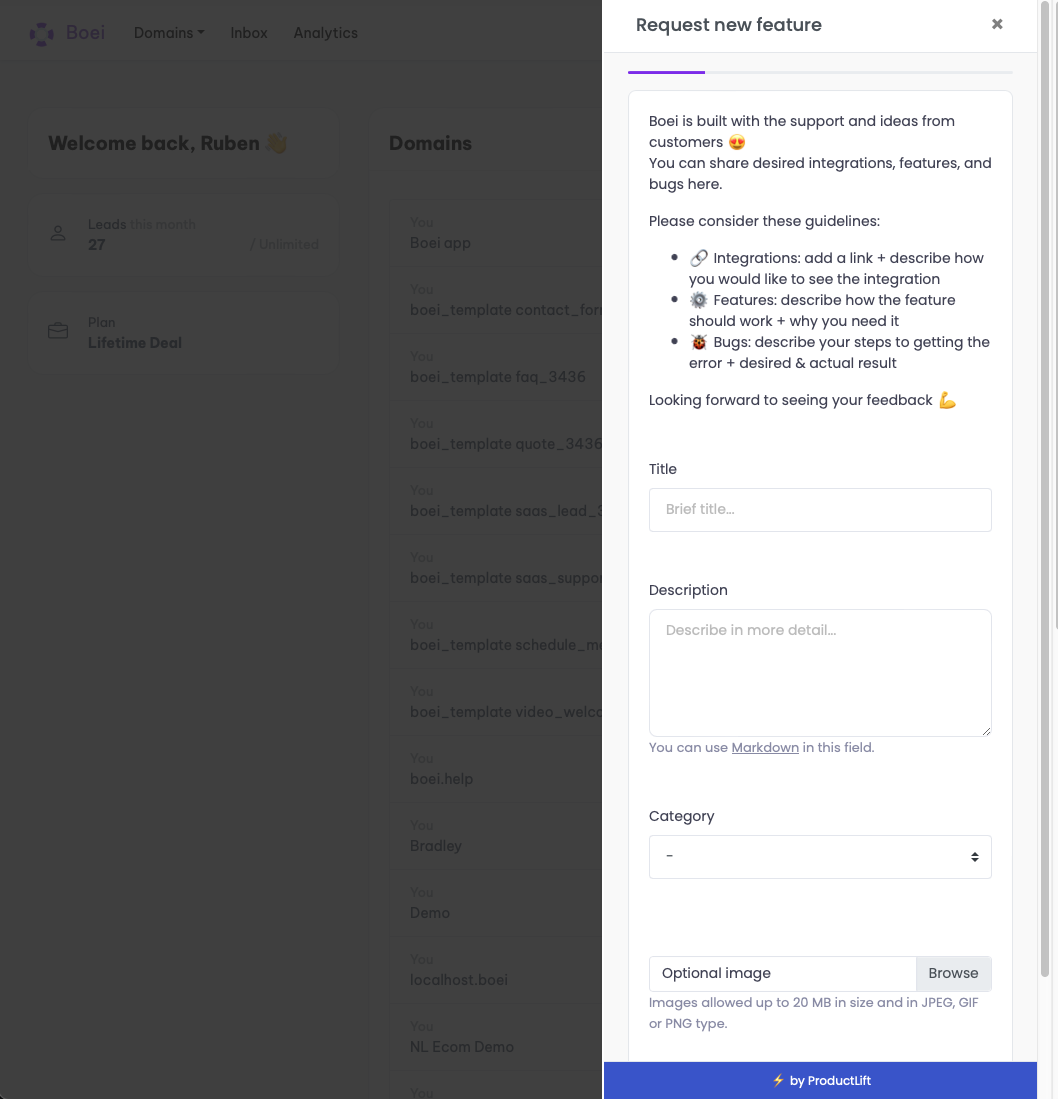Click the Boei logo icon
The height and width of the screenshot is (1099, 1058).
point(41,33)
